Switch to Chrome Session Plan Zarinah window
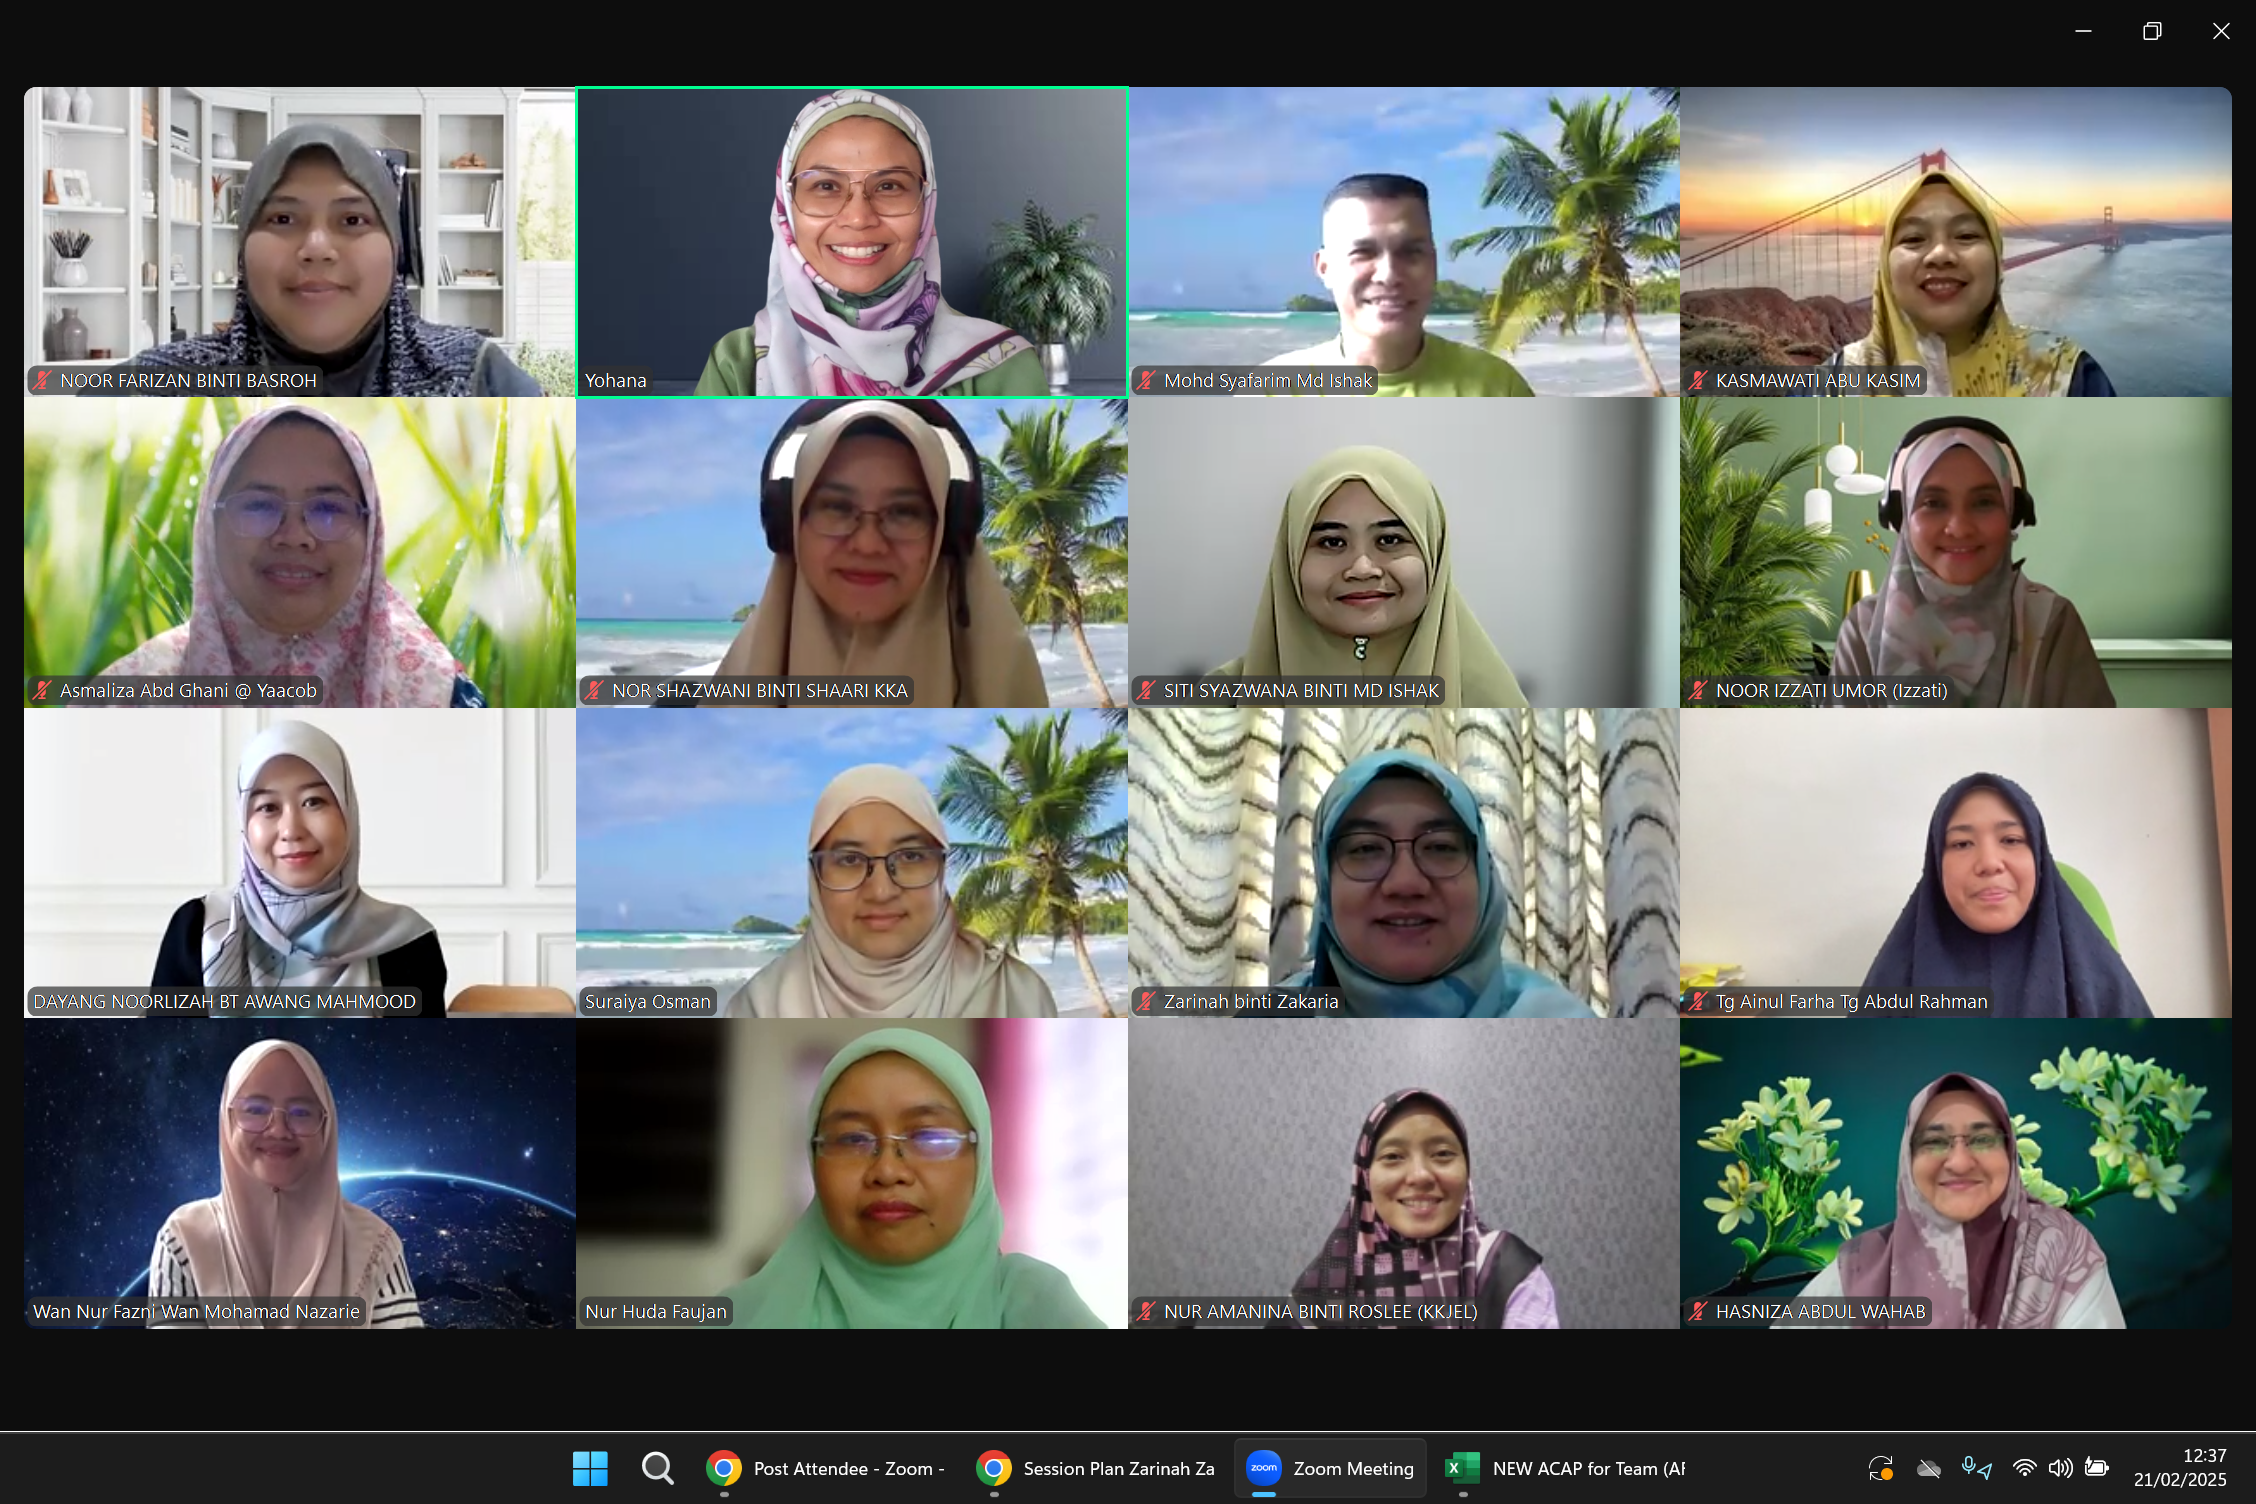This screenshot has width=2256, height=1504. tap(1096, 1468)
